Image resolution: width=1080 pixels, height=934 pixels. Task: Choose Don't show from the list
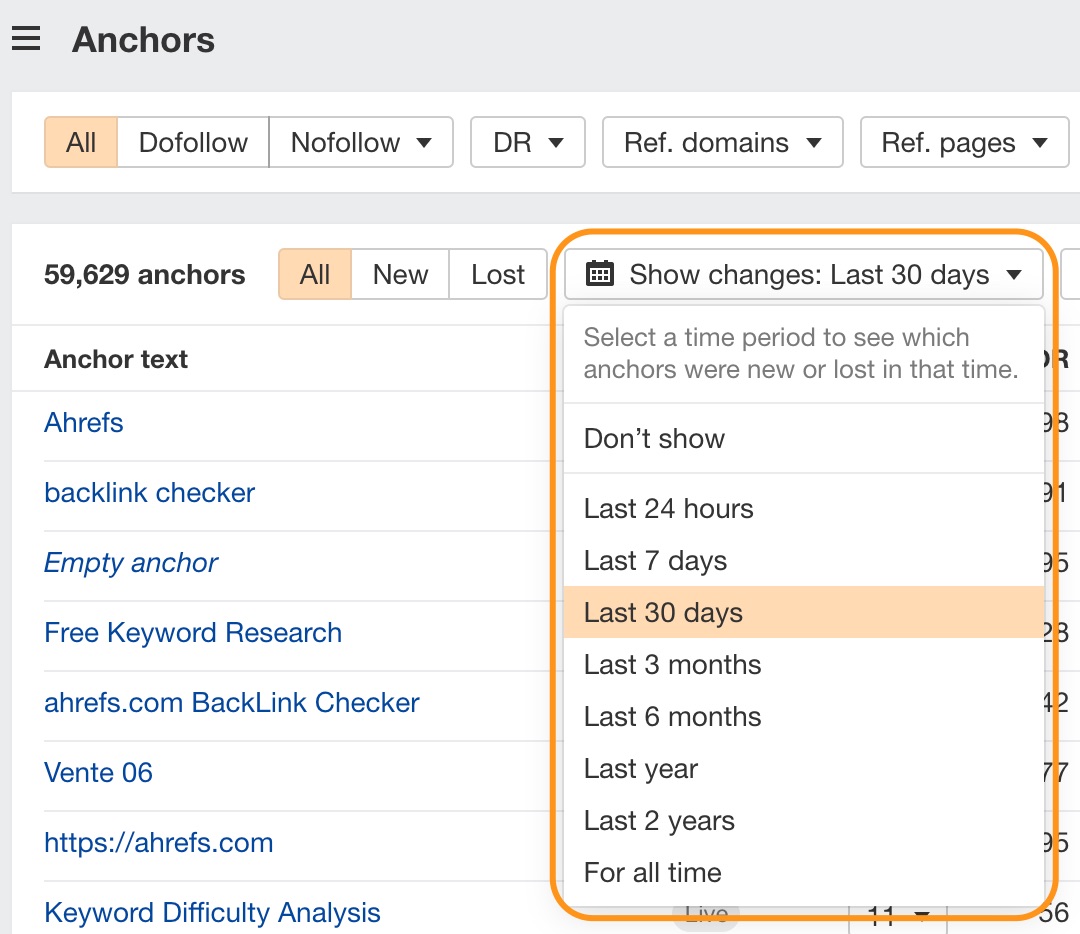(x=654, y=438)
